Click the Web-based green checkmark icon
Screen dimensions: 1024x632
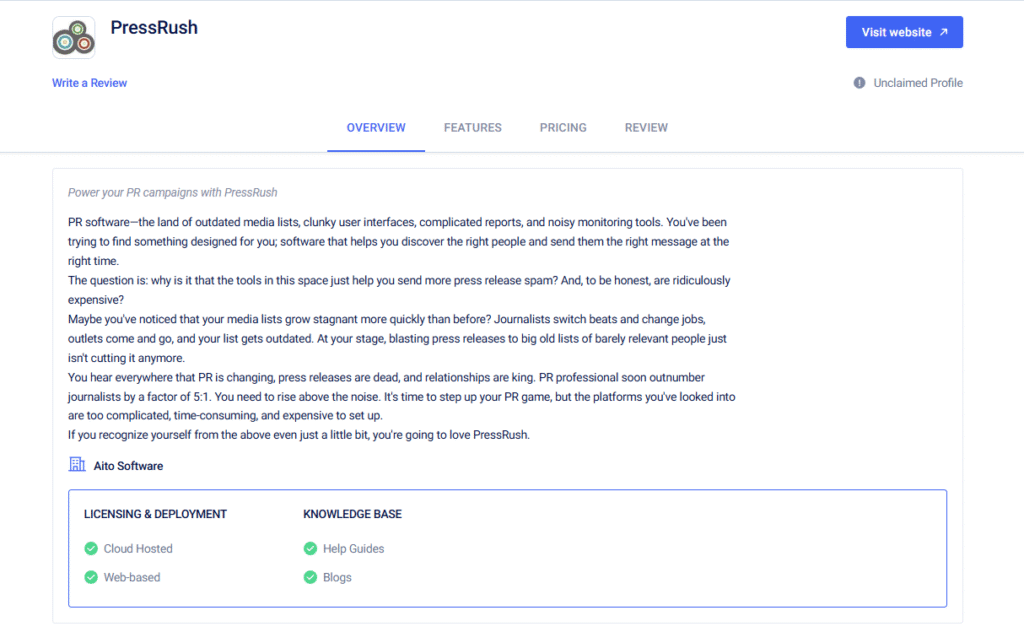tap(92, 577)
